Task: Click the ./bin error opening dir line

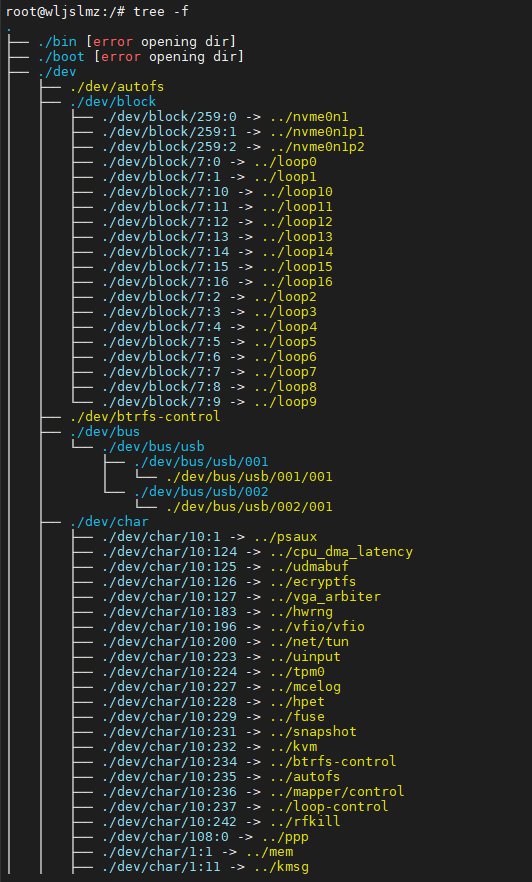Action: (x=137, y=42)
